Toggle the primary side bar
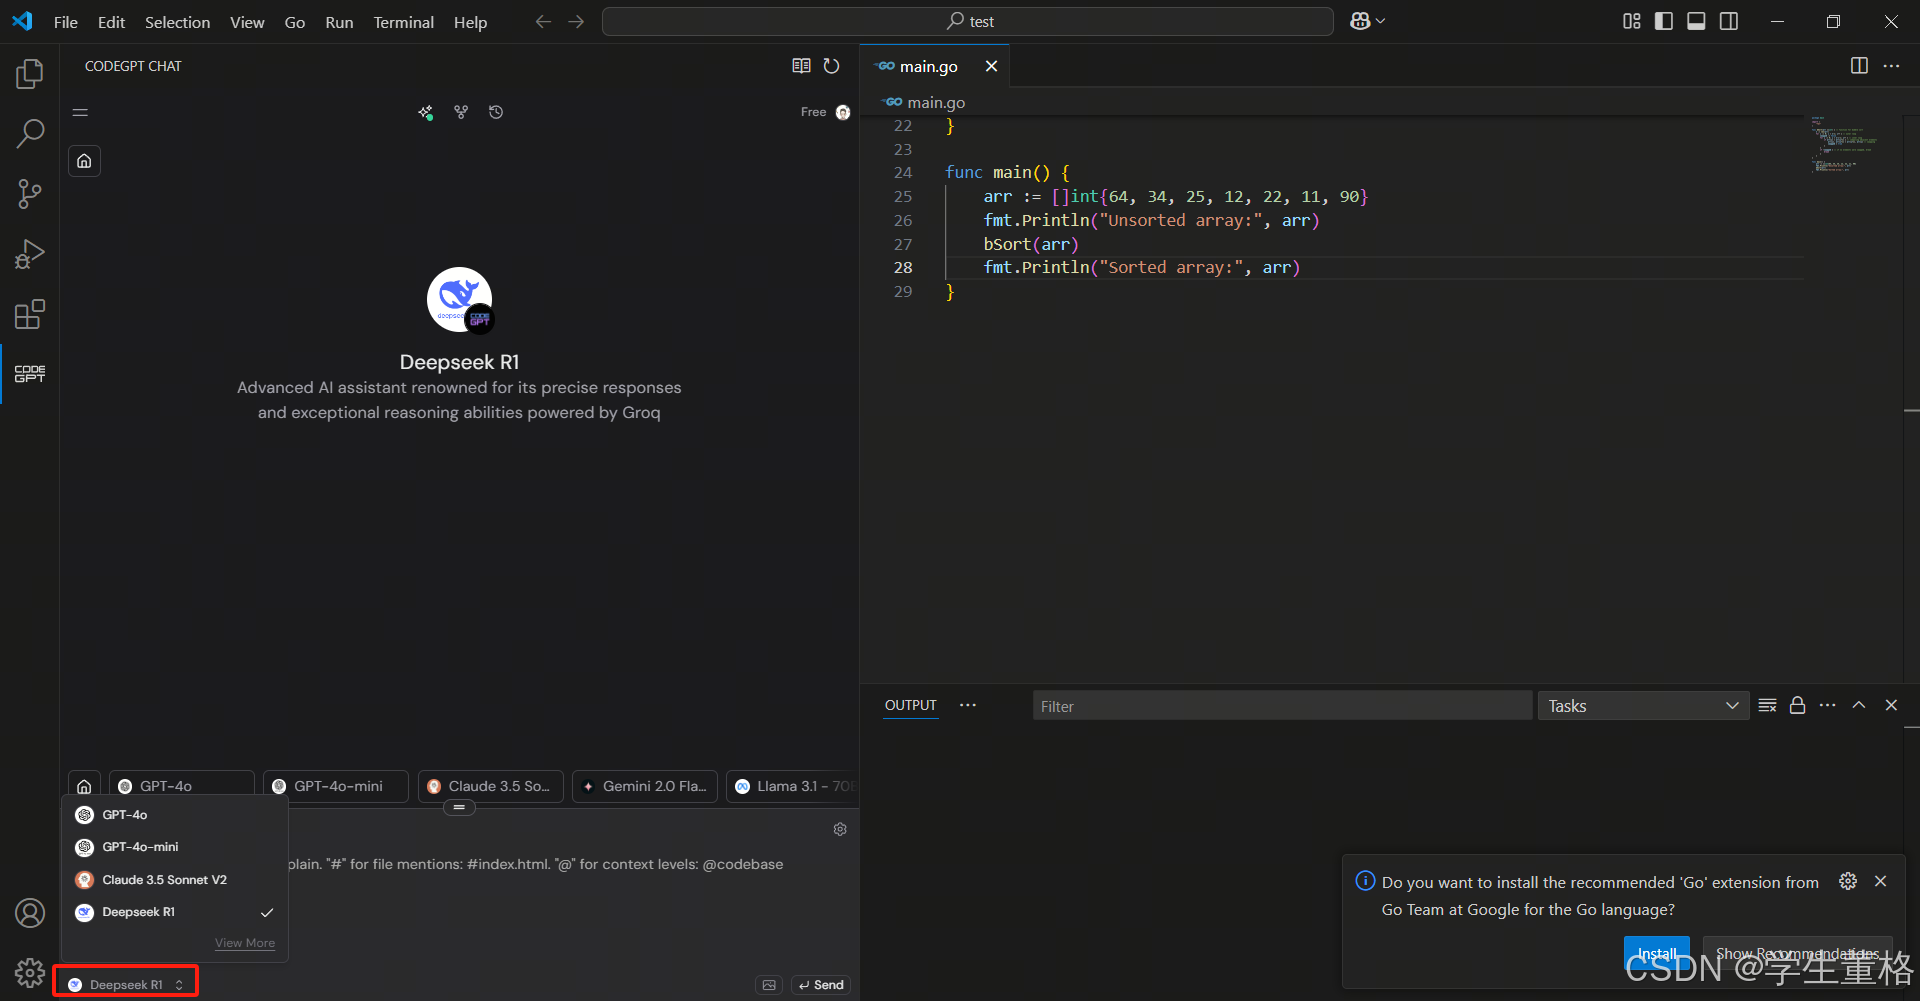Image resolution: width=1920 pixels, height=1001 pixels. (x=1664, y=21)
